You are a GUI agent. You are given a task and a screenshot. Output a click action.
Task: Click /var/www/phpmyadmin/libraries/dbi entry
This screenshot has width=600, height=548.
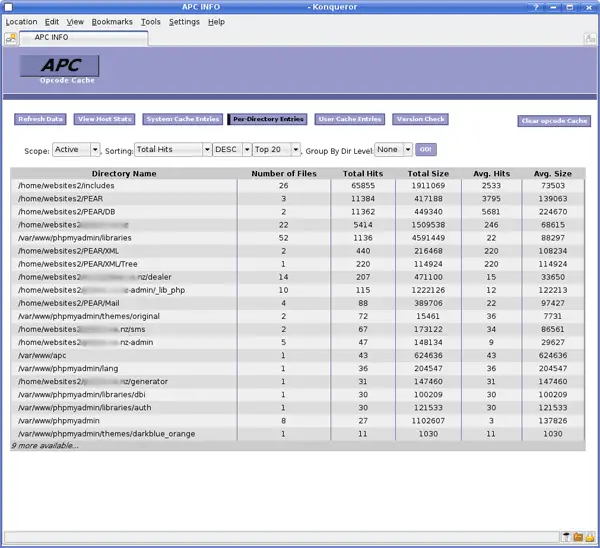point(82,394)
